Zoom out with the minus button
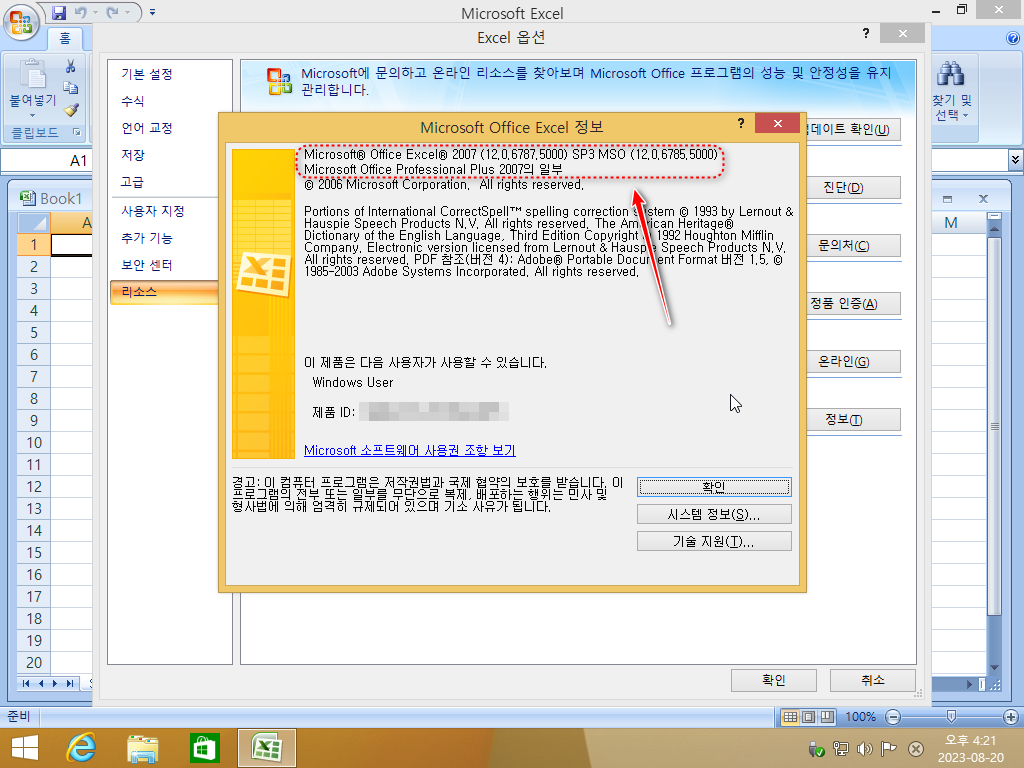 [893, 717]
